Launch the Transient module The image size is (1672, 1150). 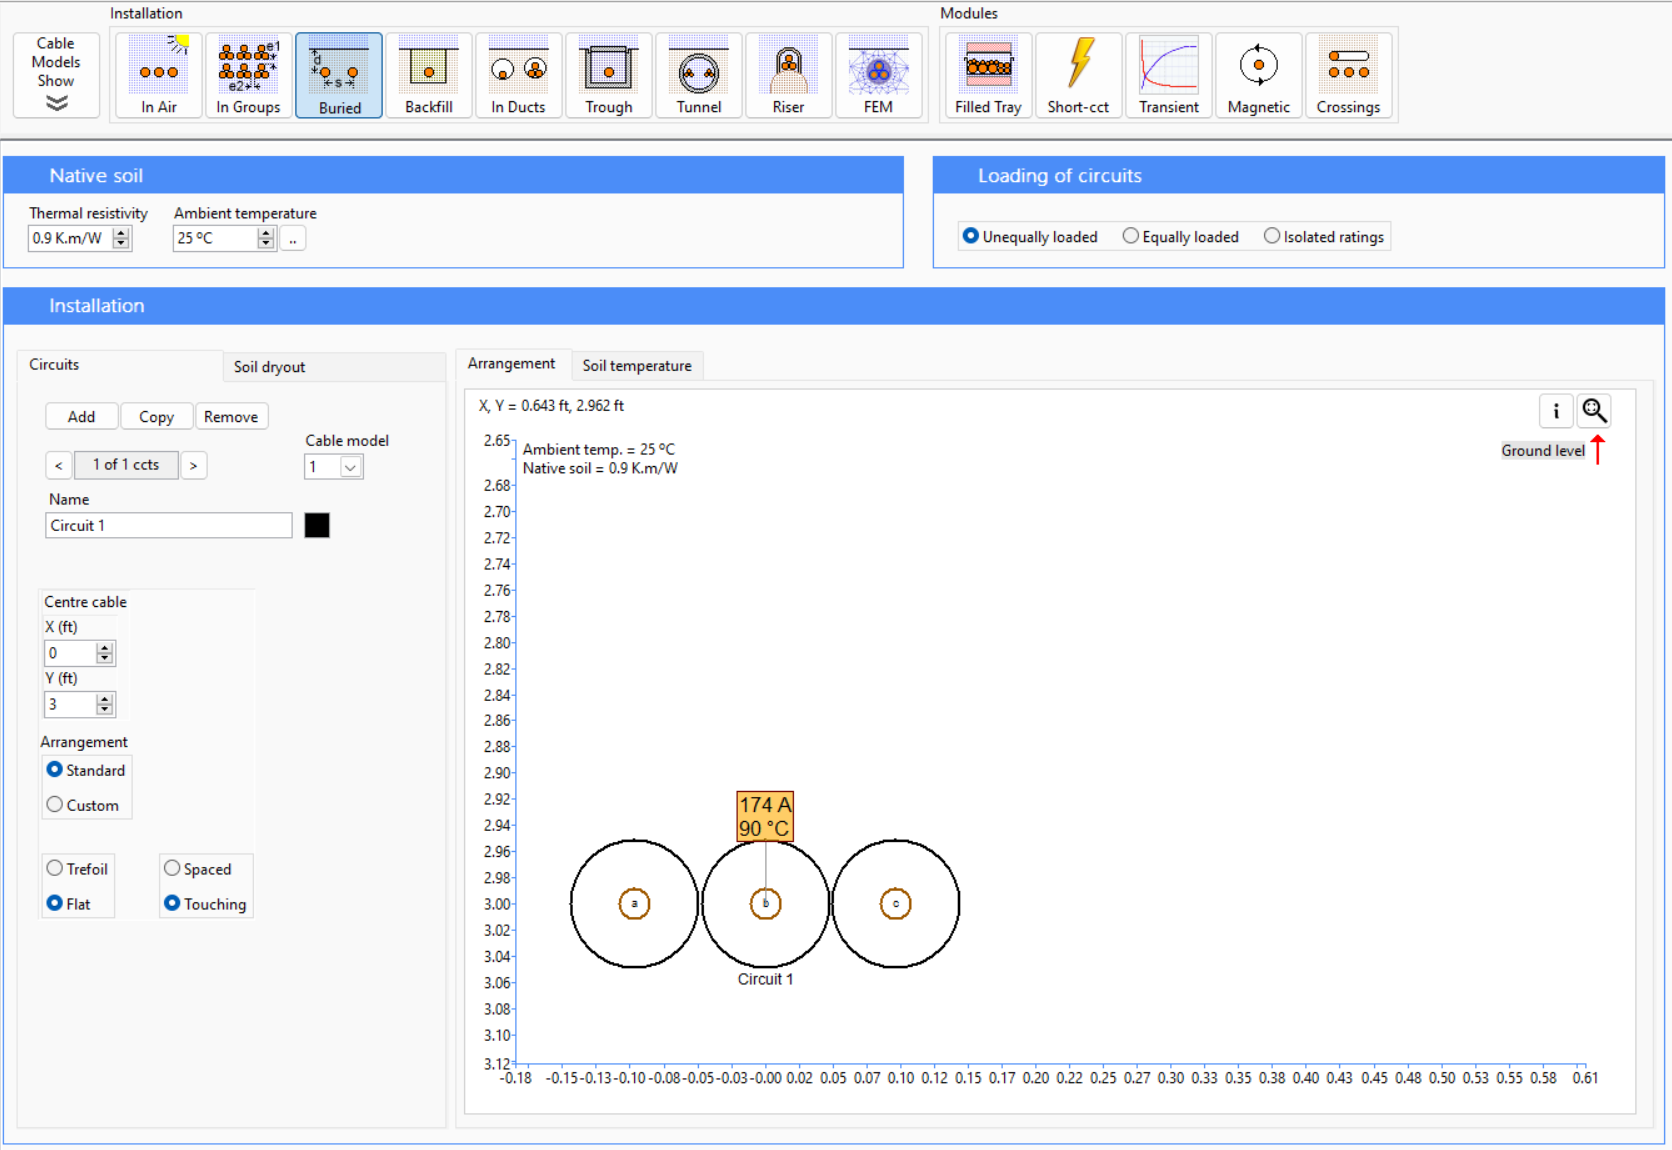click(1168, 76)
